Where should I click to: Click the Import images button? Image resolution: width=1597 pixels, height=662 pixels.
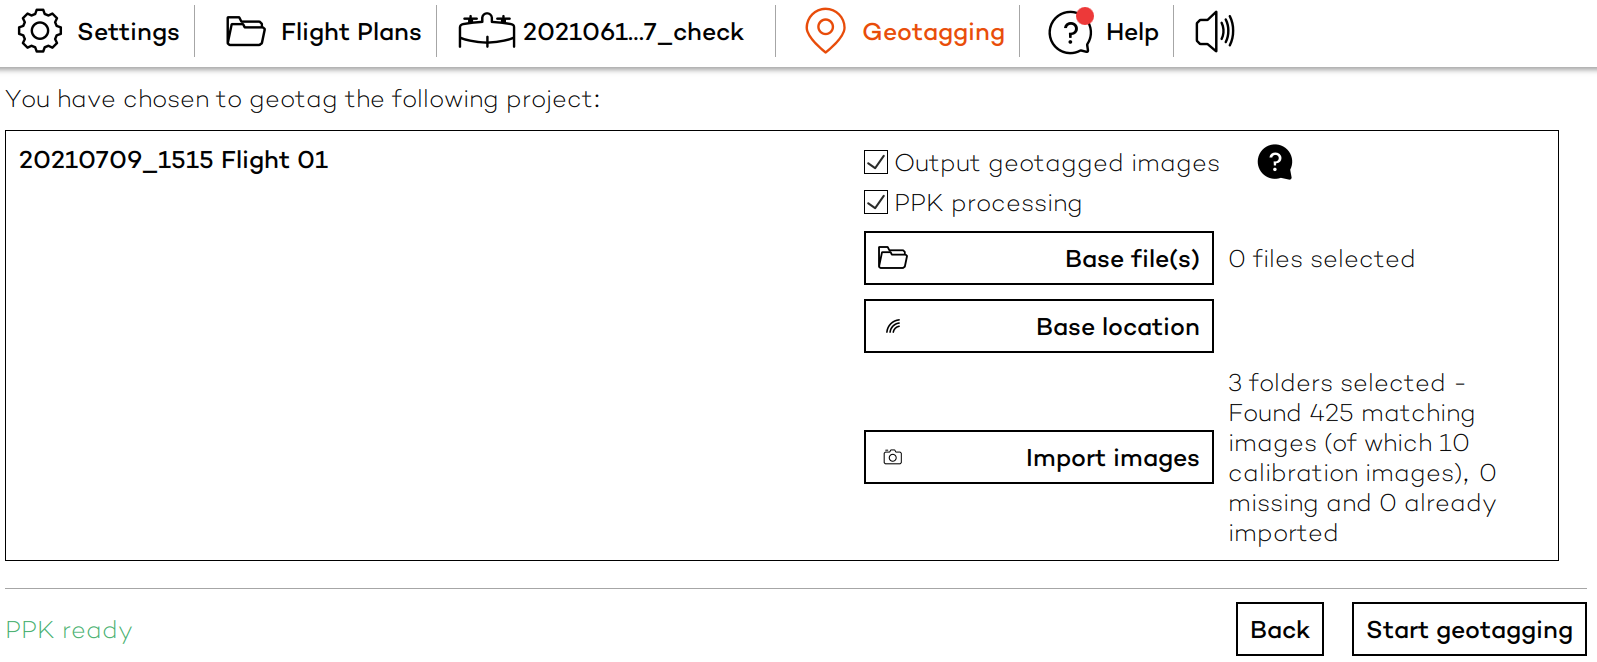tap(1038, 457)
